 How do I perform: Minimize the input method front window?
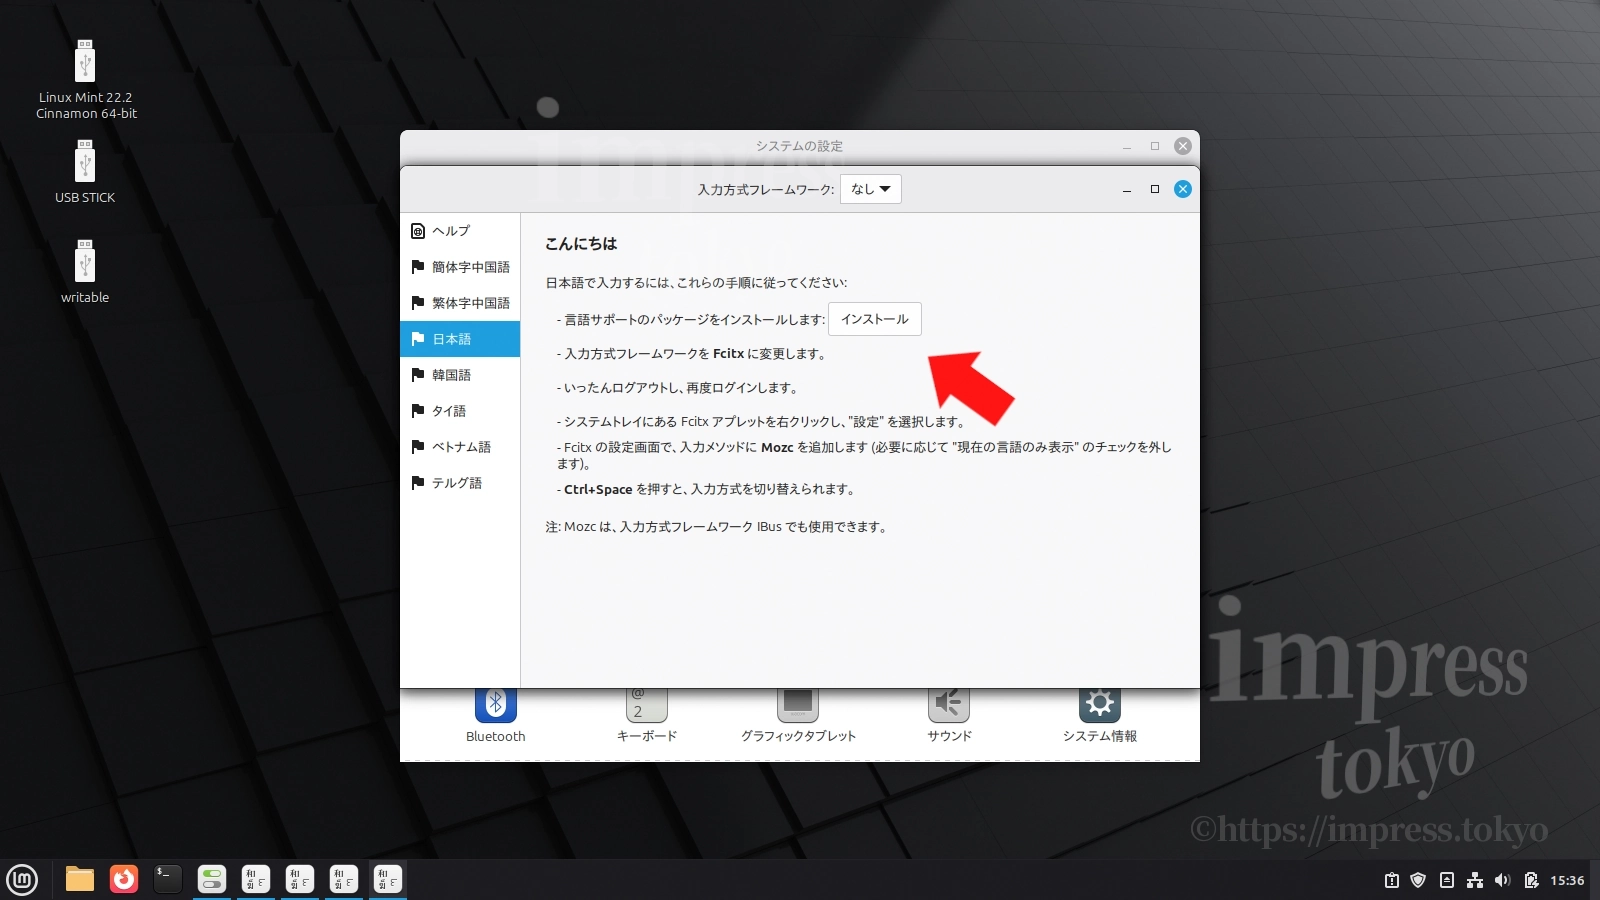point(1127,189)
